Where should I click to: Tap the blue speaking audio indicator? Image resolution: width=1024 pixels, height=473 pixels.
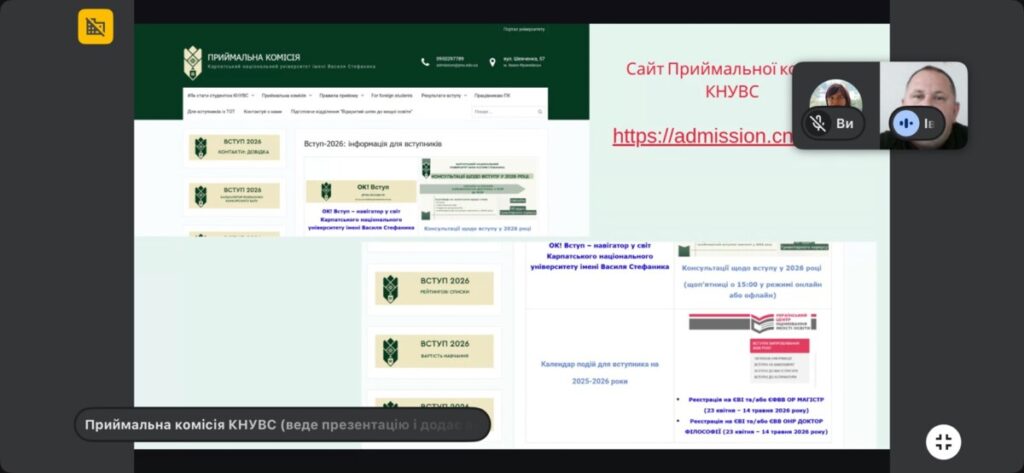[906, 124]
